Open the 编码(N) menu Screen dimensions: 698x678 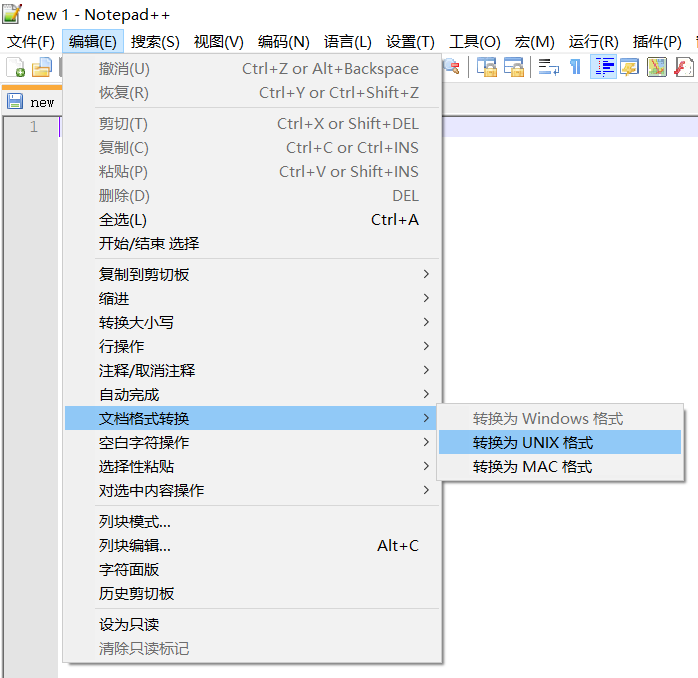pos(284,42)
